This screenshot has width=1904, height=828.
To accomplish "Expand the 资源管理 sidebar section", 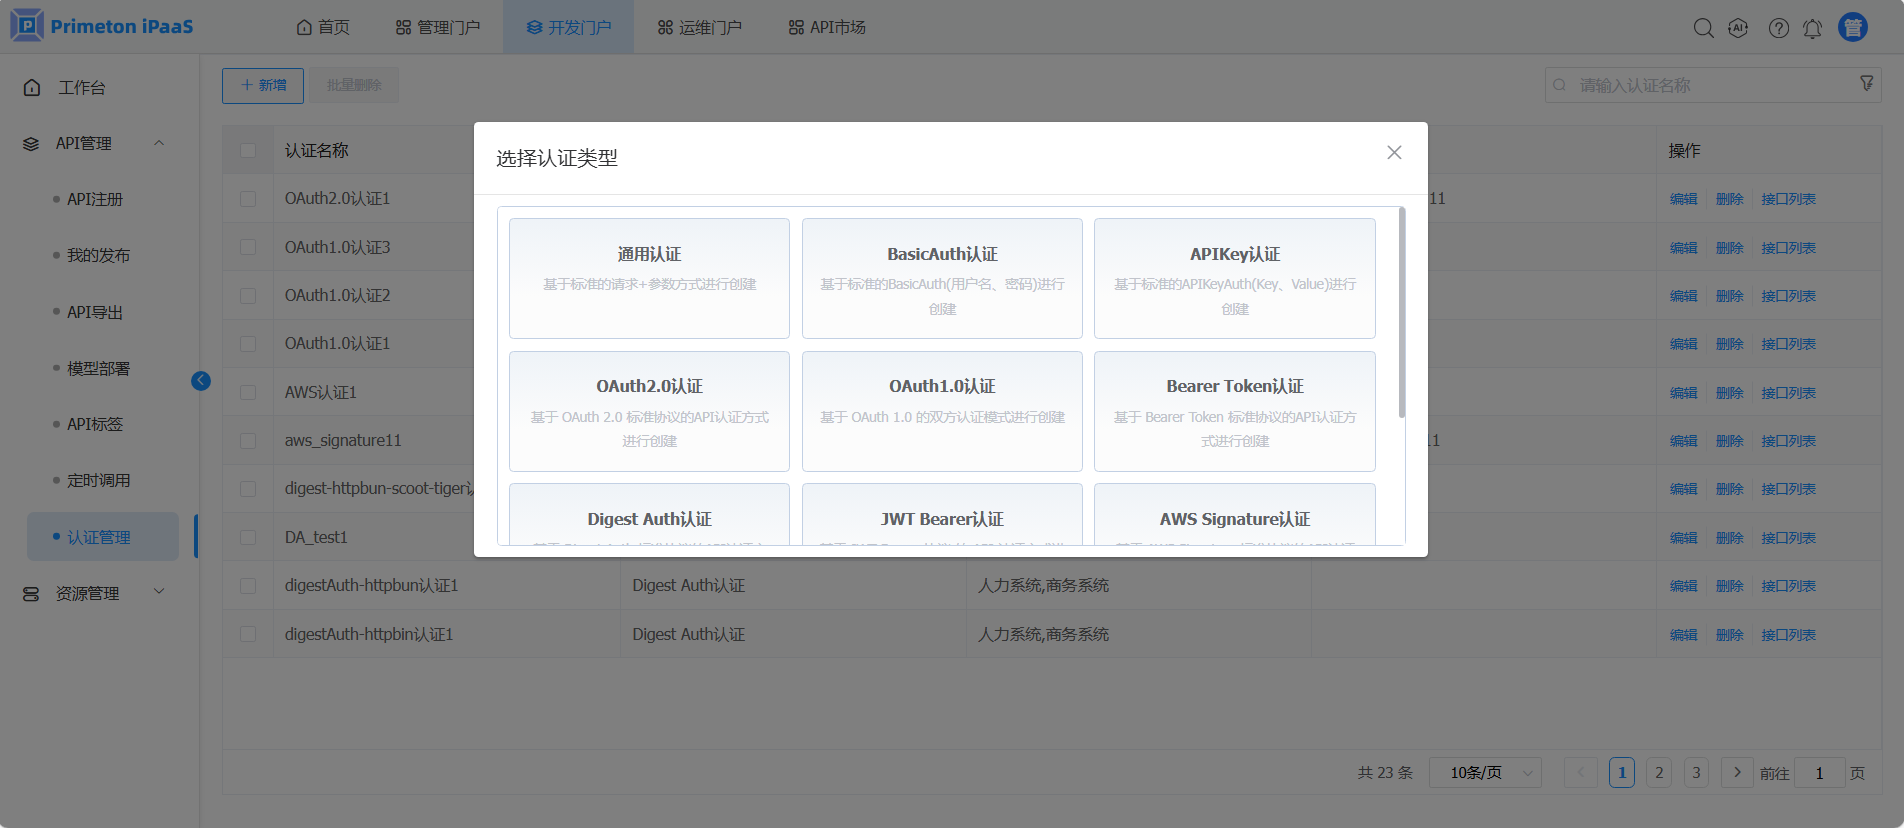I will 159,593.
